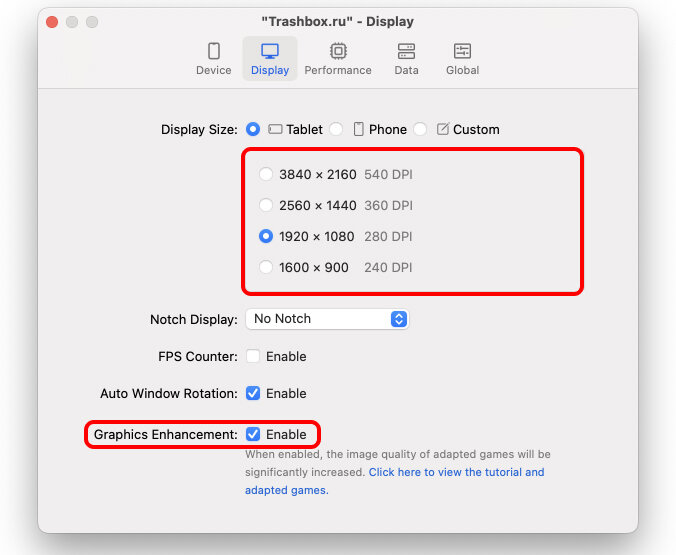Select the Display monitor icon

270,51
